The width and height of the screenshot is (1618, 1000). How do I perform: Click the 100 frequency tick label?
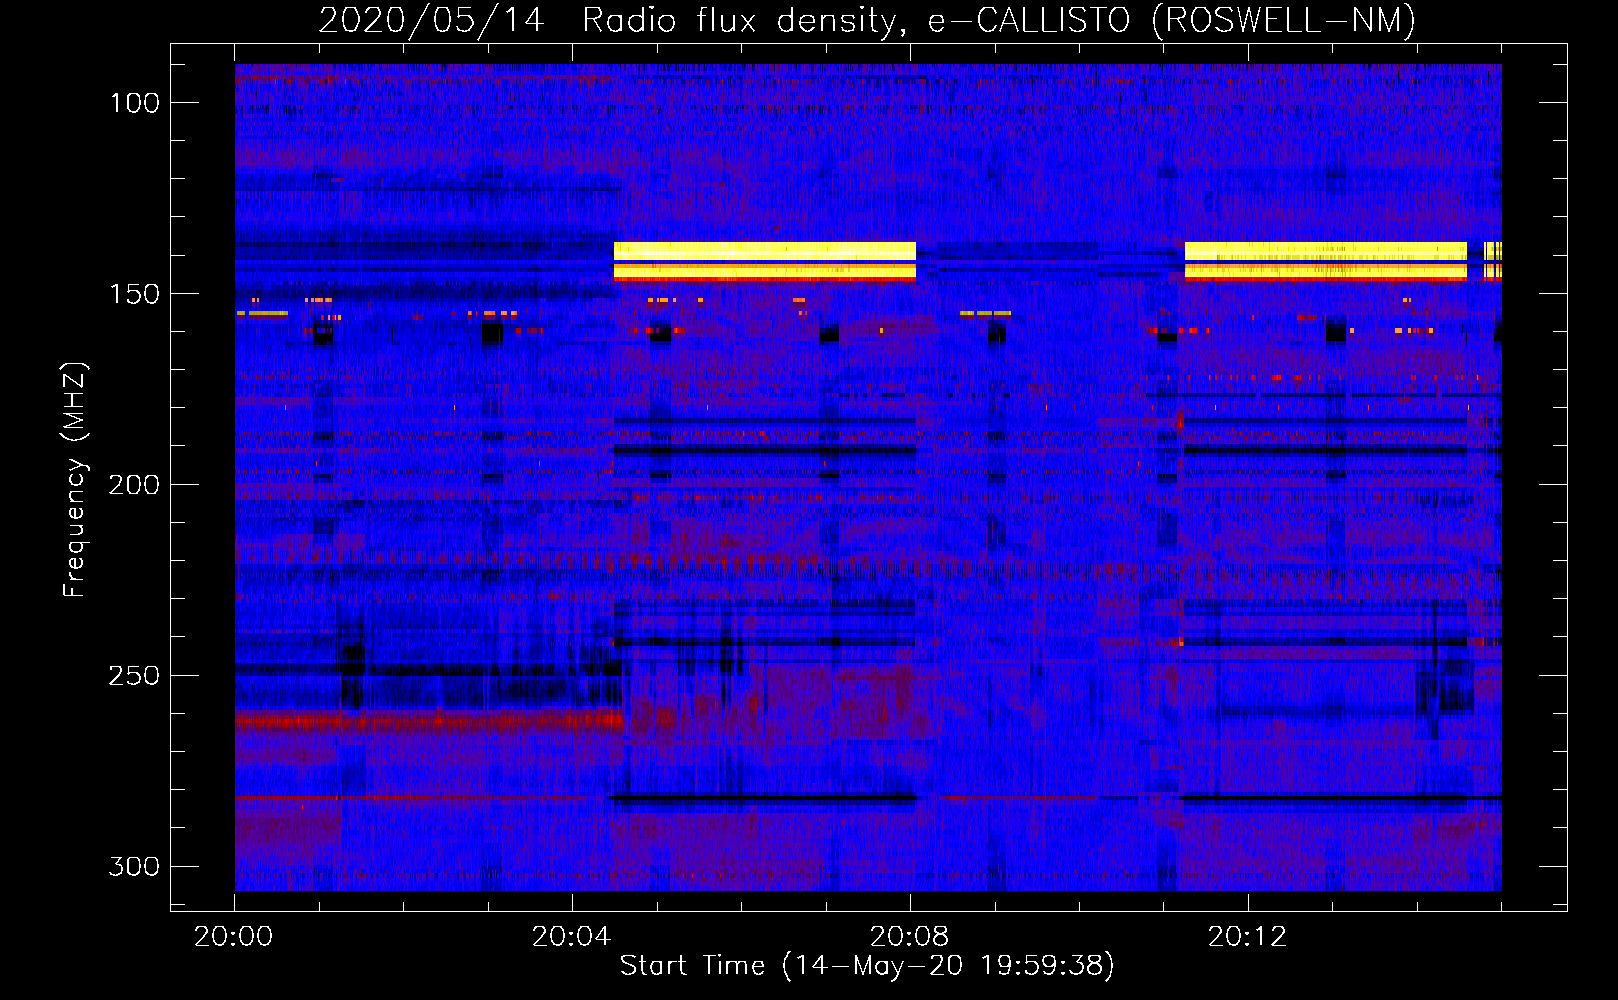134,103
